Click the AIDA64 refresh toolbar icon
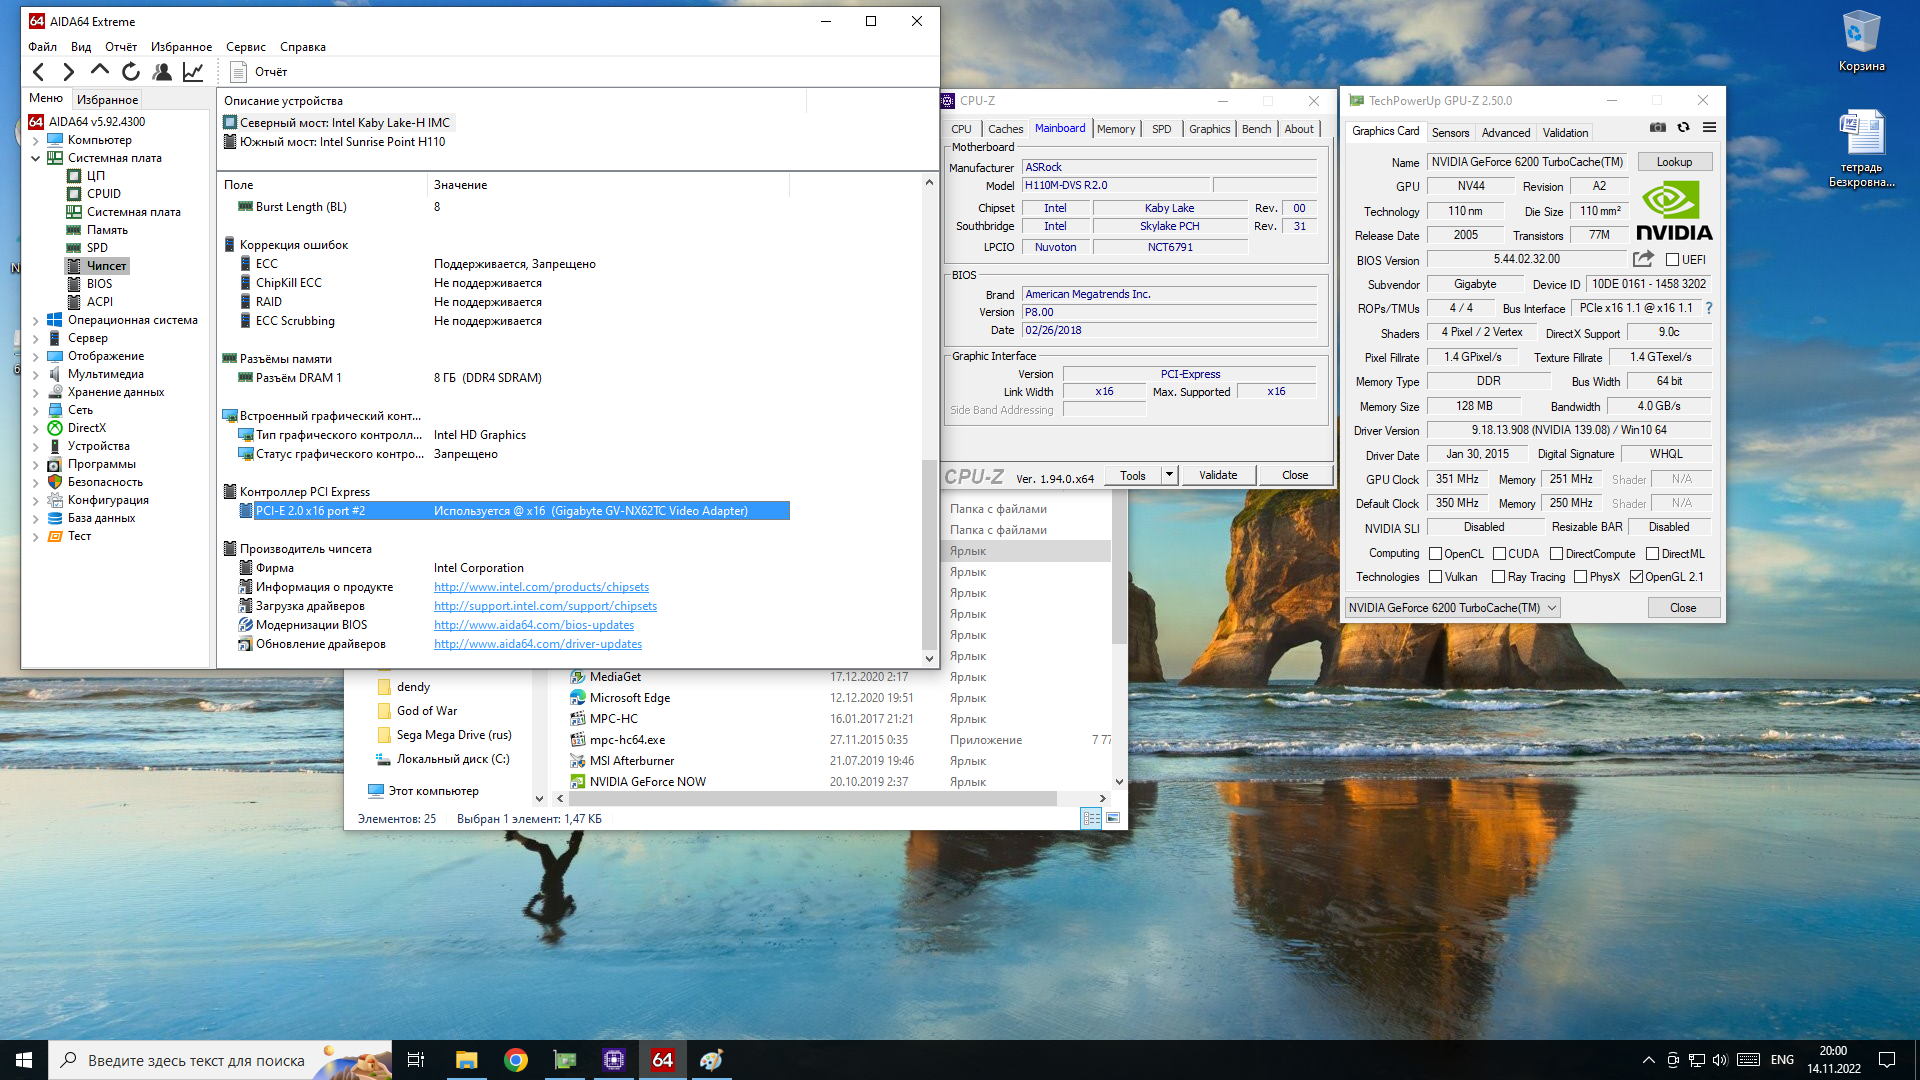The height and width of the screenshot is (1080, 1920). click(131, 71)
